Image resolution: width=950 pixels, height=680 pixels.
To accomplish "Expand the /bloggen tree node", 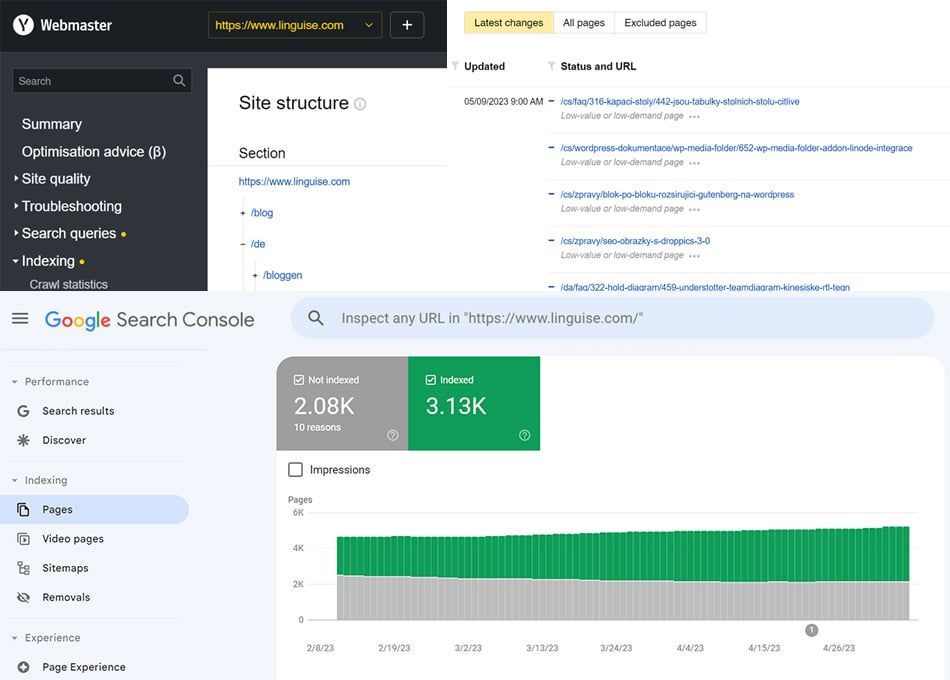I will [254, 275].
